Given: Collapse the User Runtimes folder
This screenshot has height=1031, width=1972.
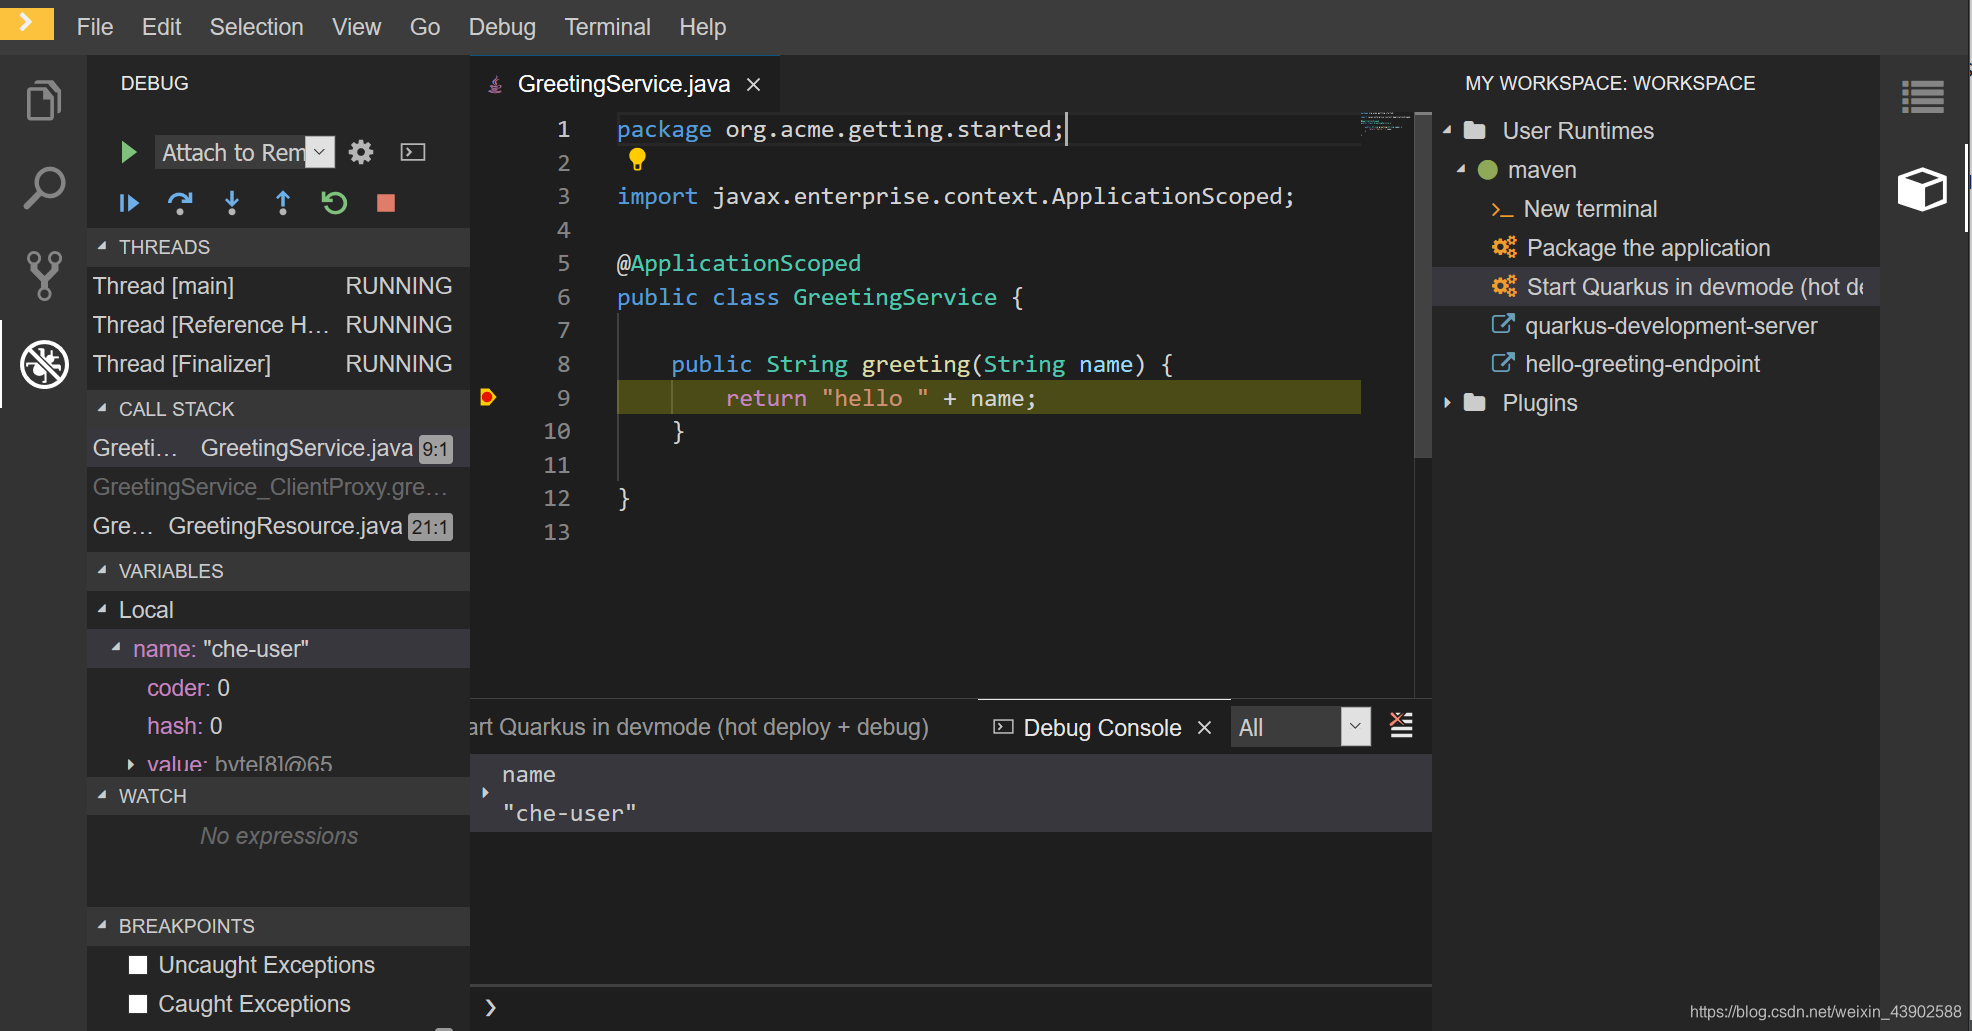Looking at the screenshot, I should tap(1447, 131).
